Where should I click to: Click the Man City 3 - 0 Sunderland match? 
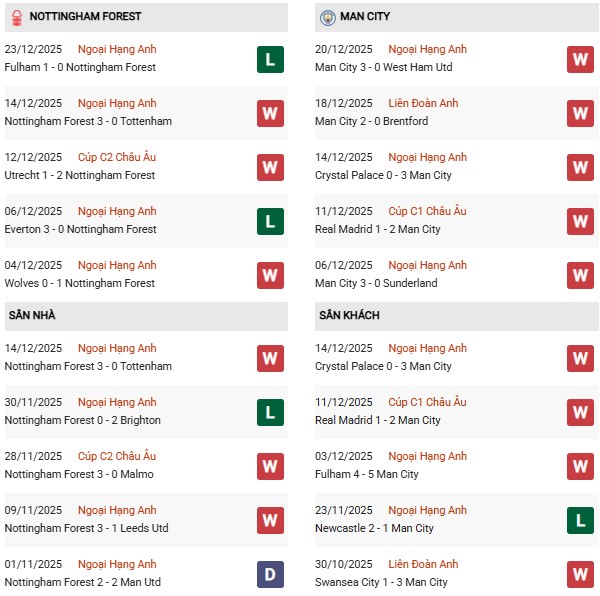coord(376,283)
